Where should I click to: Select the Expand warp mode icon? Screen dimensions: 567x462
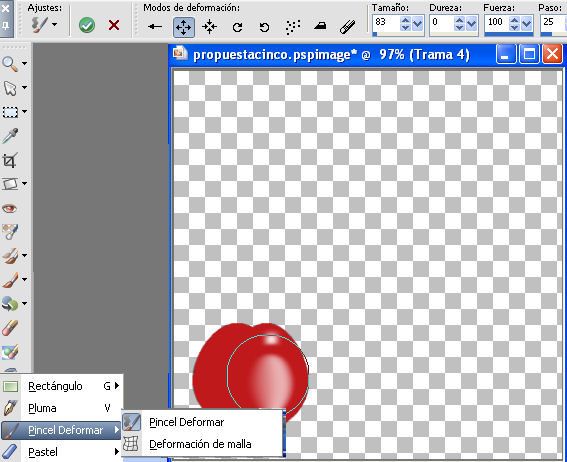tap(184, 27)
